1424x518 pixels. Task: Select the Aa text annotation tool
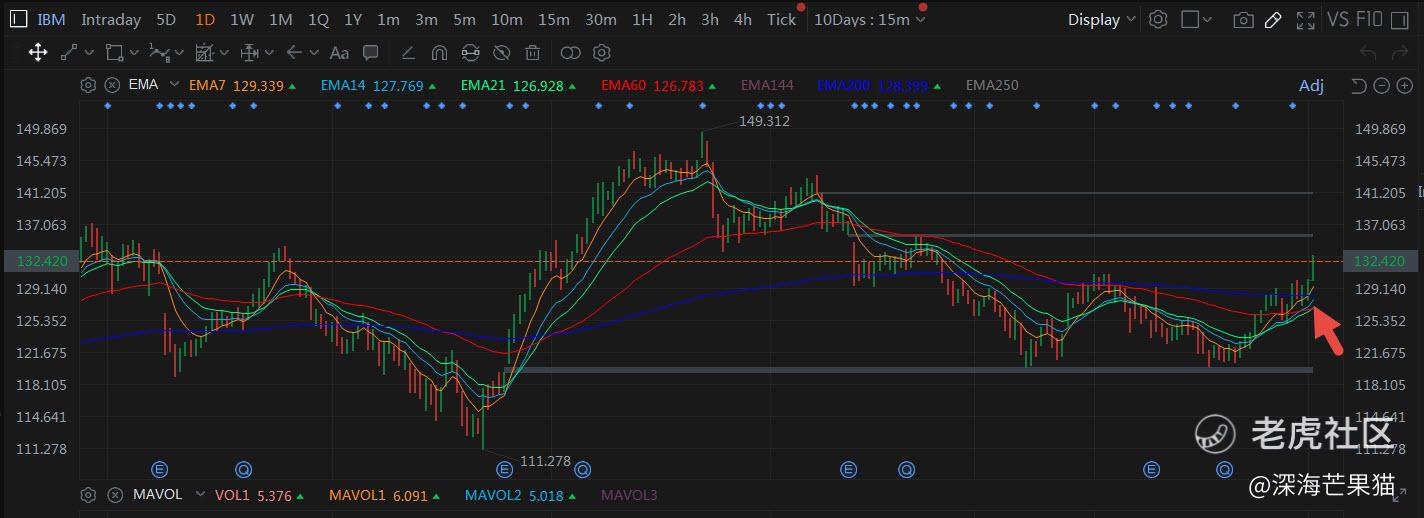click(x=339, y=52)
